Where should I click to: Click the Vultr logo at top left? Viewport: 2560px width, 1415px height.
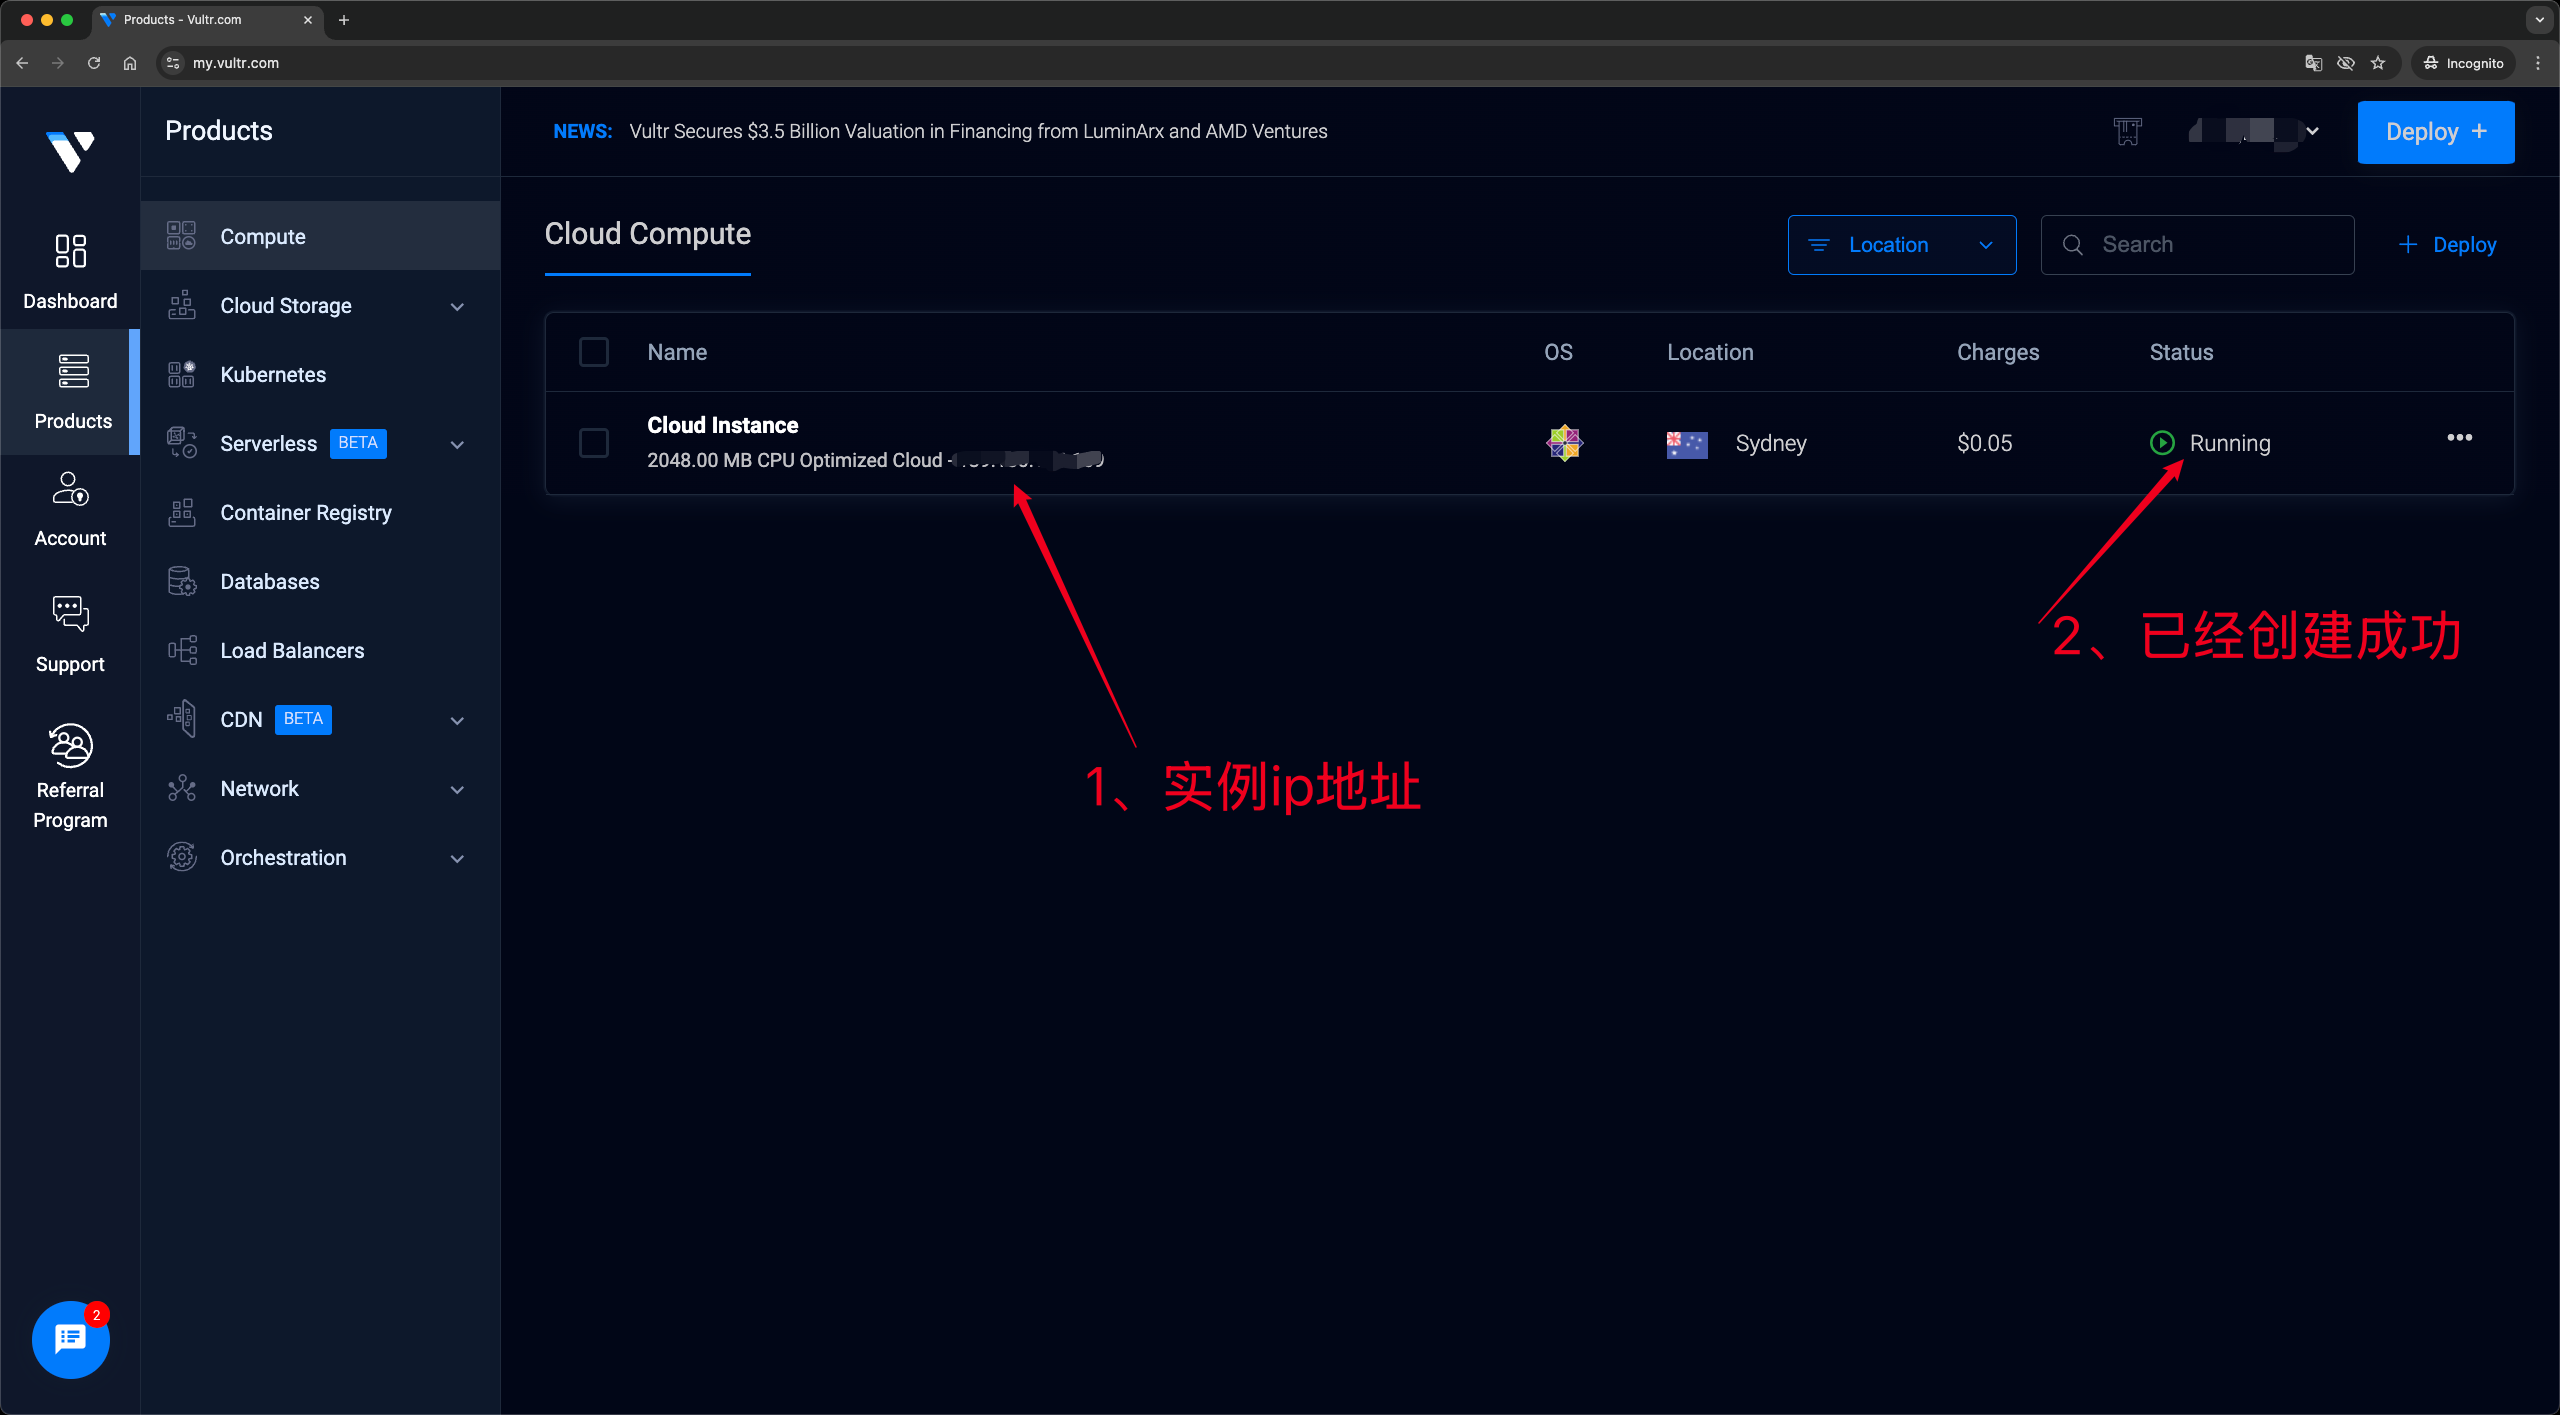(70, 151)
